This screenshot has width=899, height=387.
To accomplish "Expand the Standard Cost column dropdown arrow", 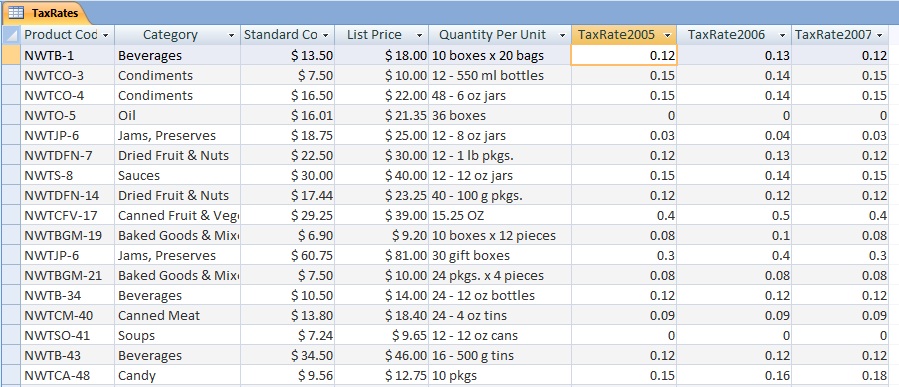I will [326, 36].
